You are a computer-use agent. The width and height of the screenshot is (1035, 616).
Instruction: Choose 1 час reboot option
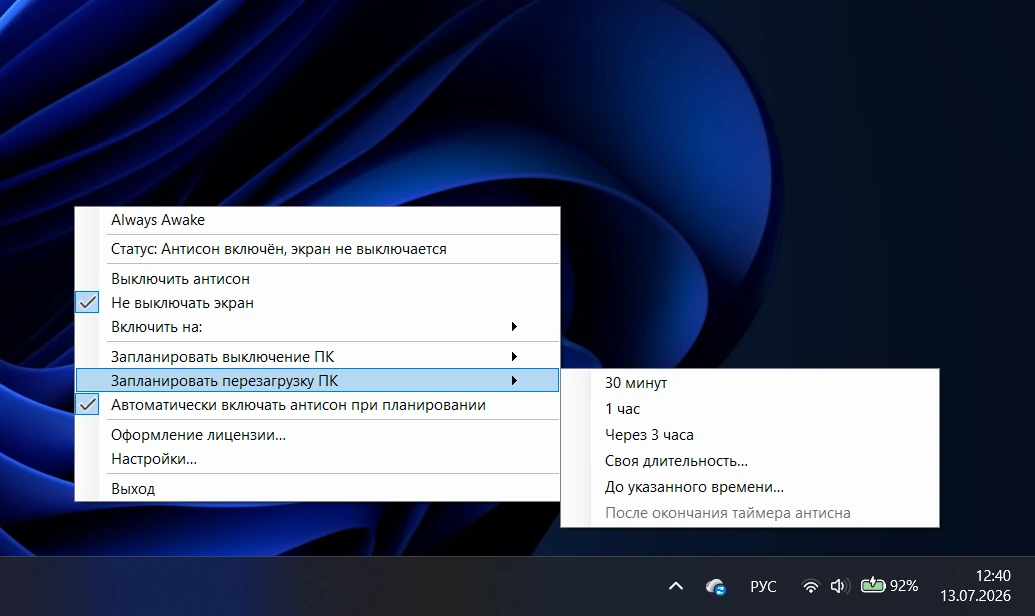click(x=750, y=409)
